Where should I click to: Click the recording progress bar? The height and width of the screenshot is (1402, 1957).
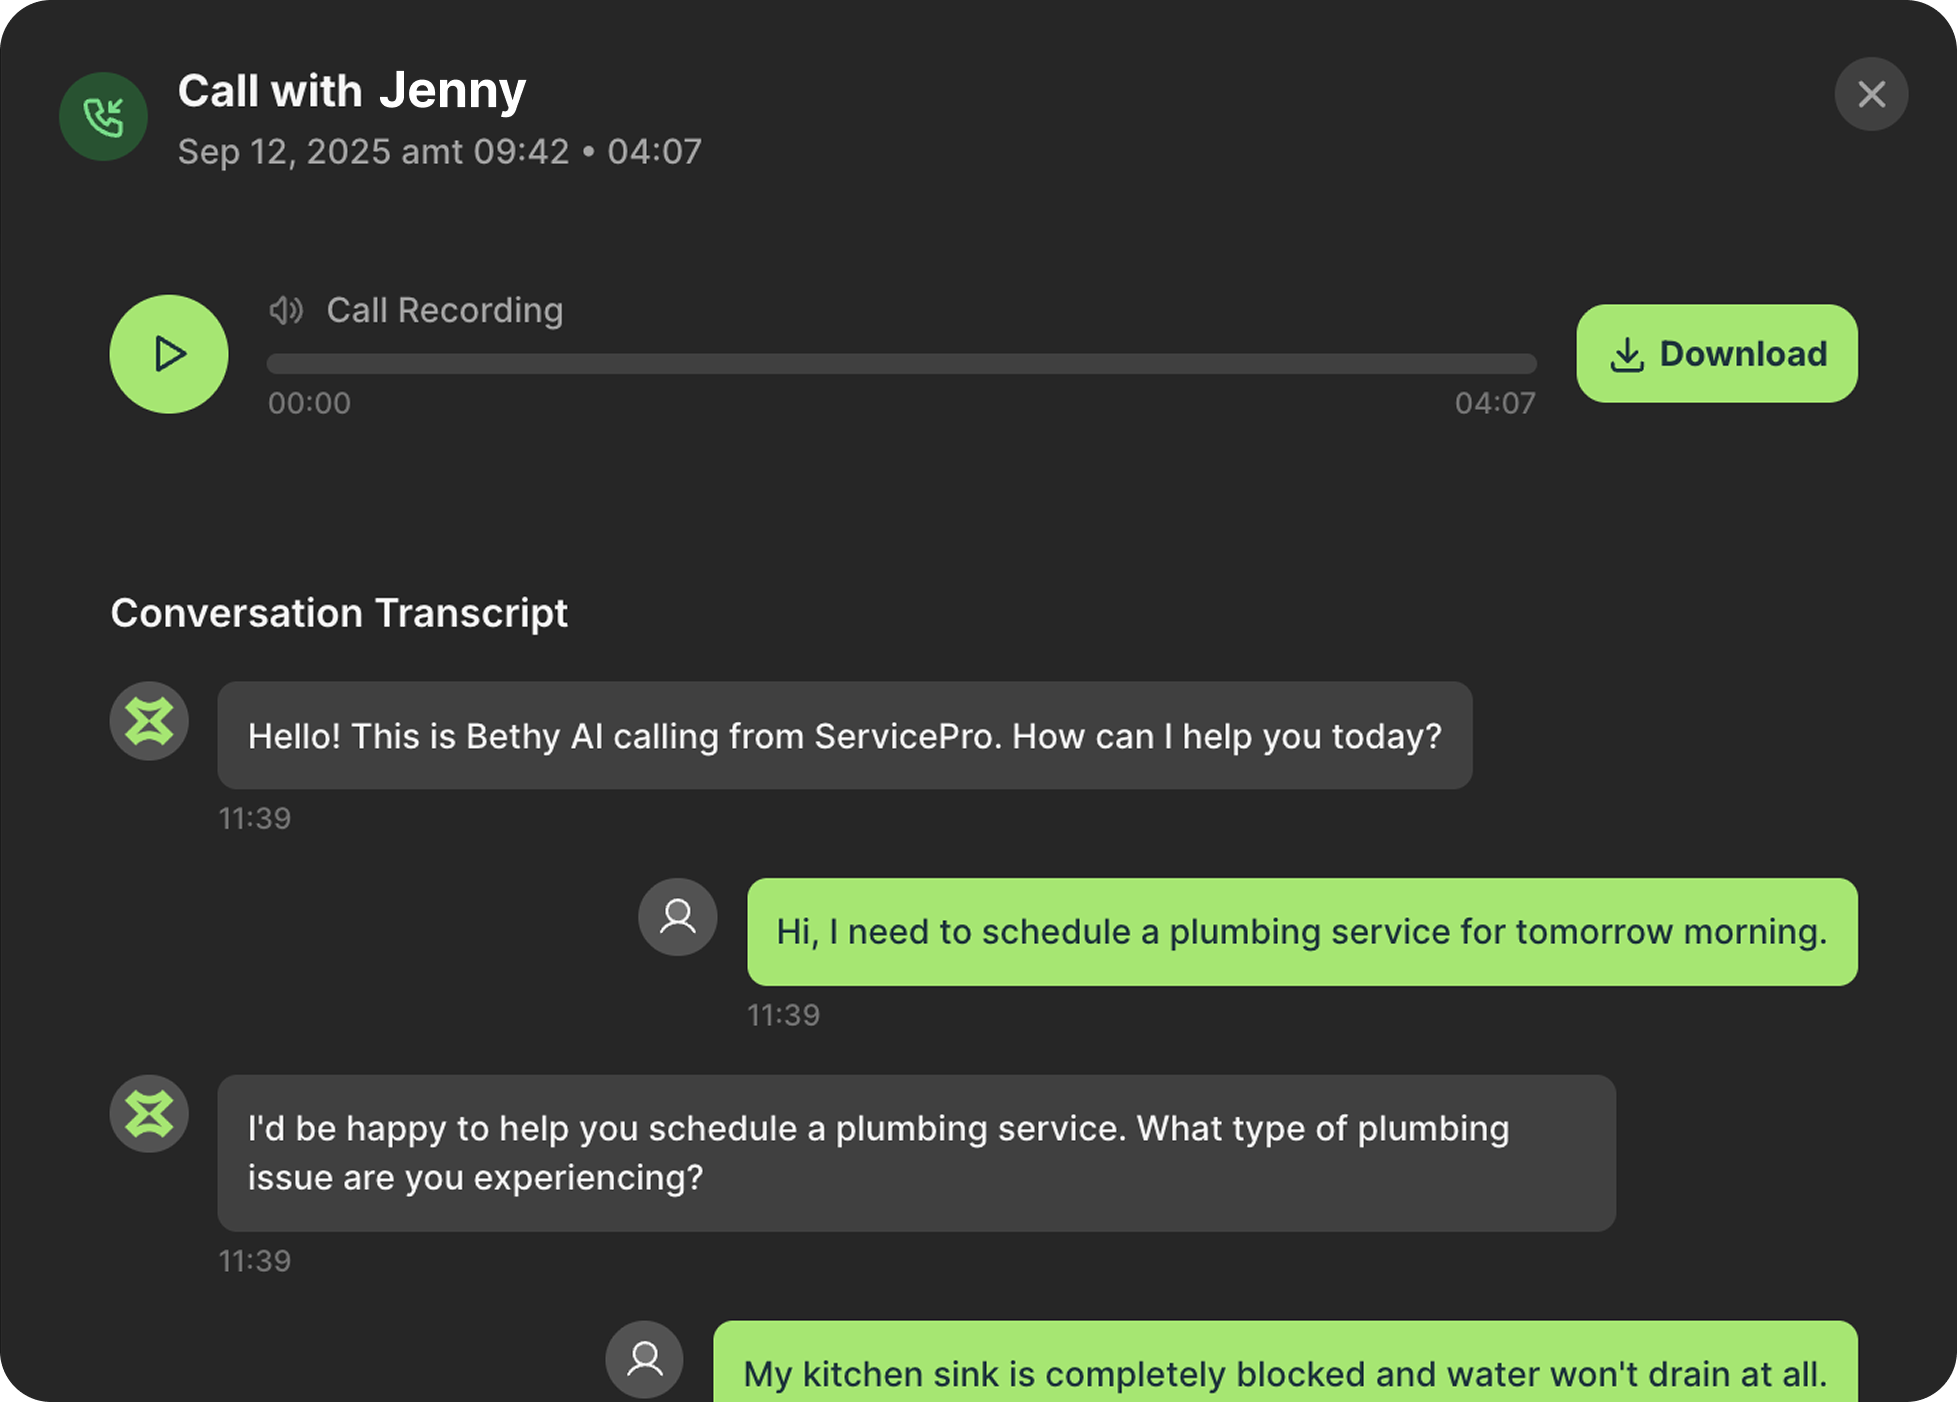[900, 364]
